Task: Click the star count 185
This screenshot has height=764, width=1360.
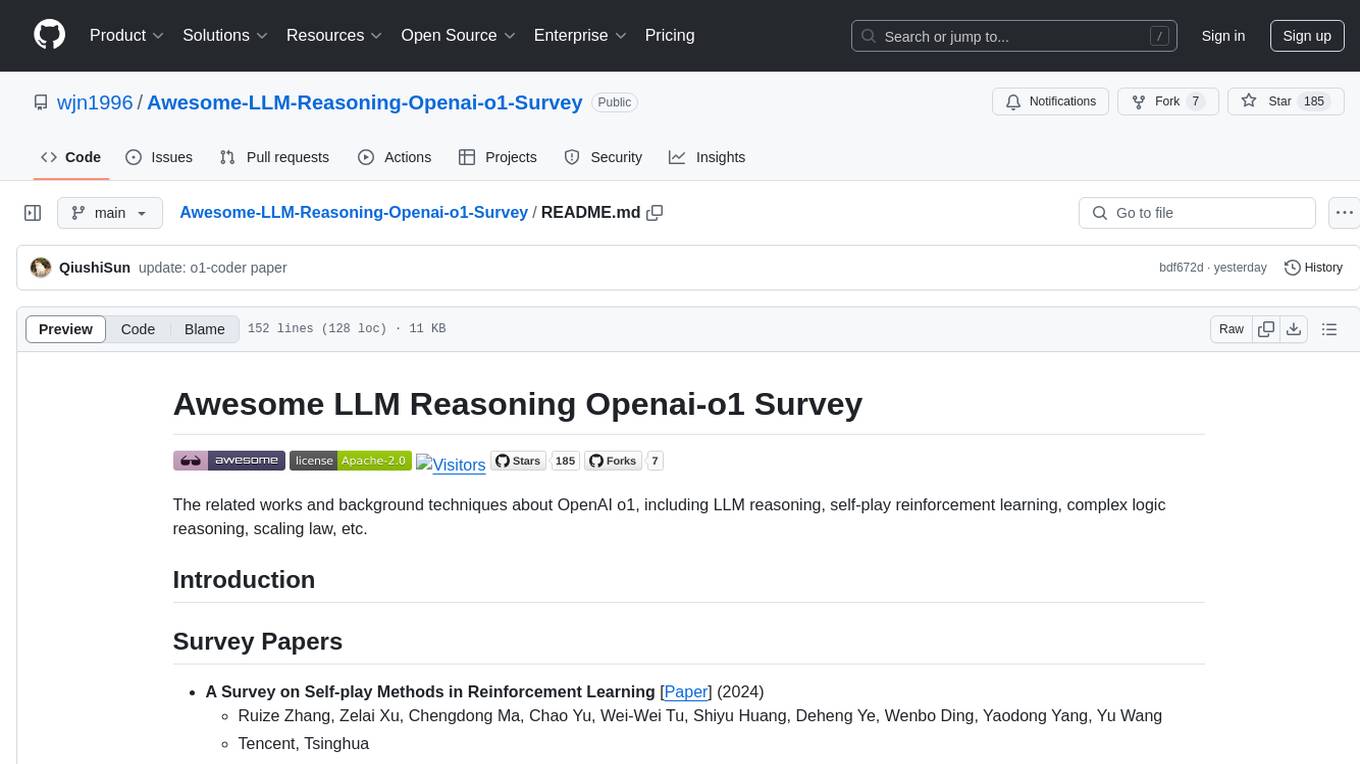Action: 1314,101
